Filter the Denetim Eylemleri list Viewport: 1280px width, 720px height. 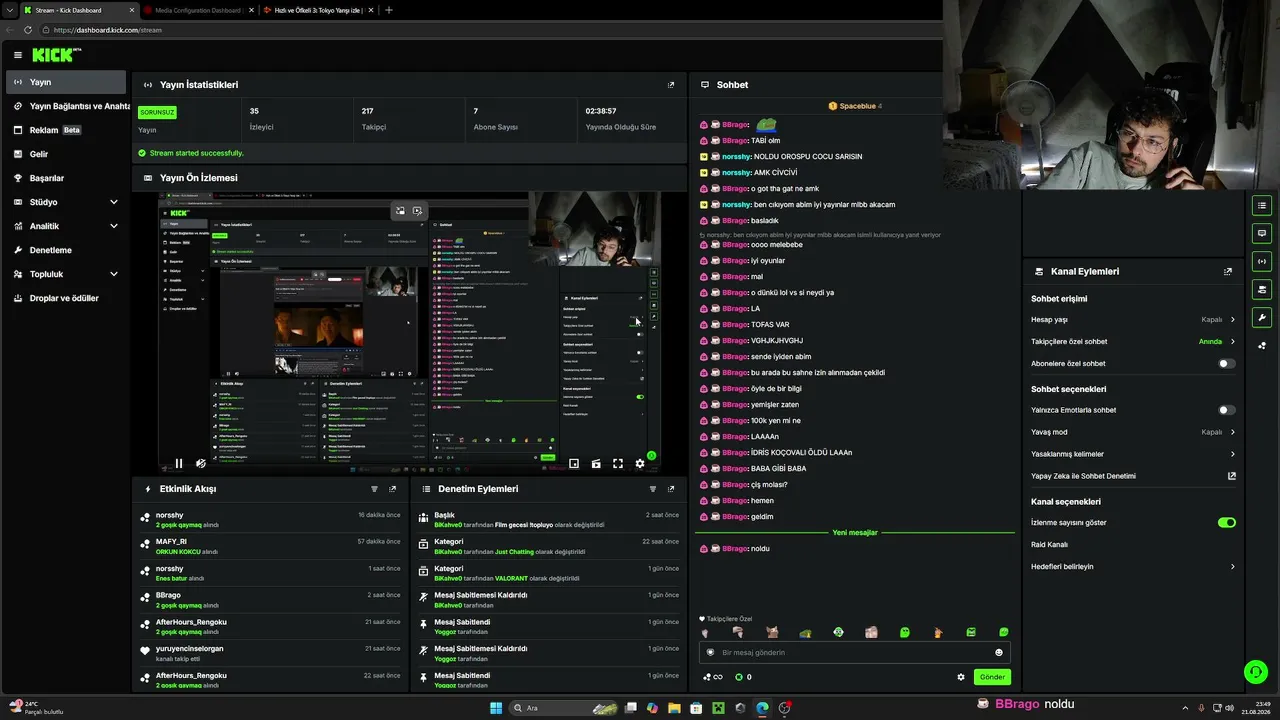click(x=653, y=489)
